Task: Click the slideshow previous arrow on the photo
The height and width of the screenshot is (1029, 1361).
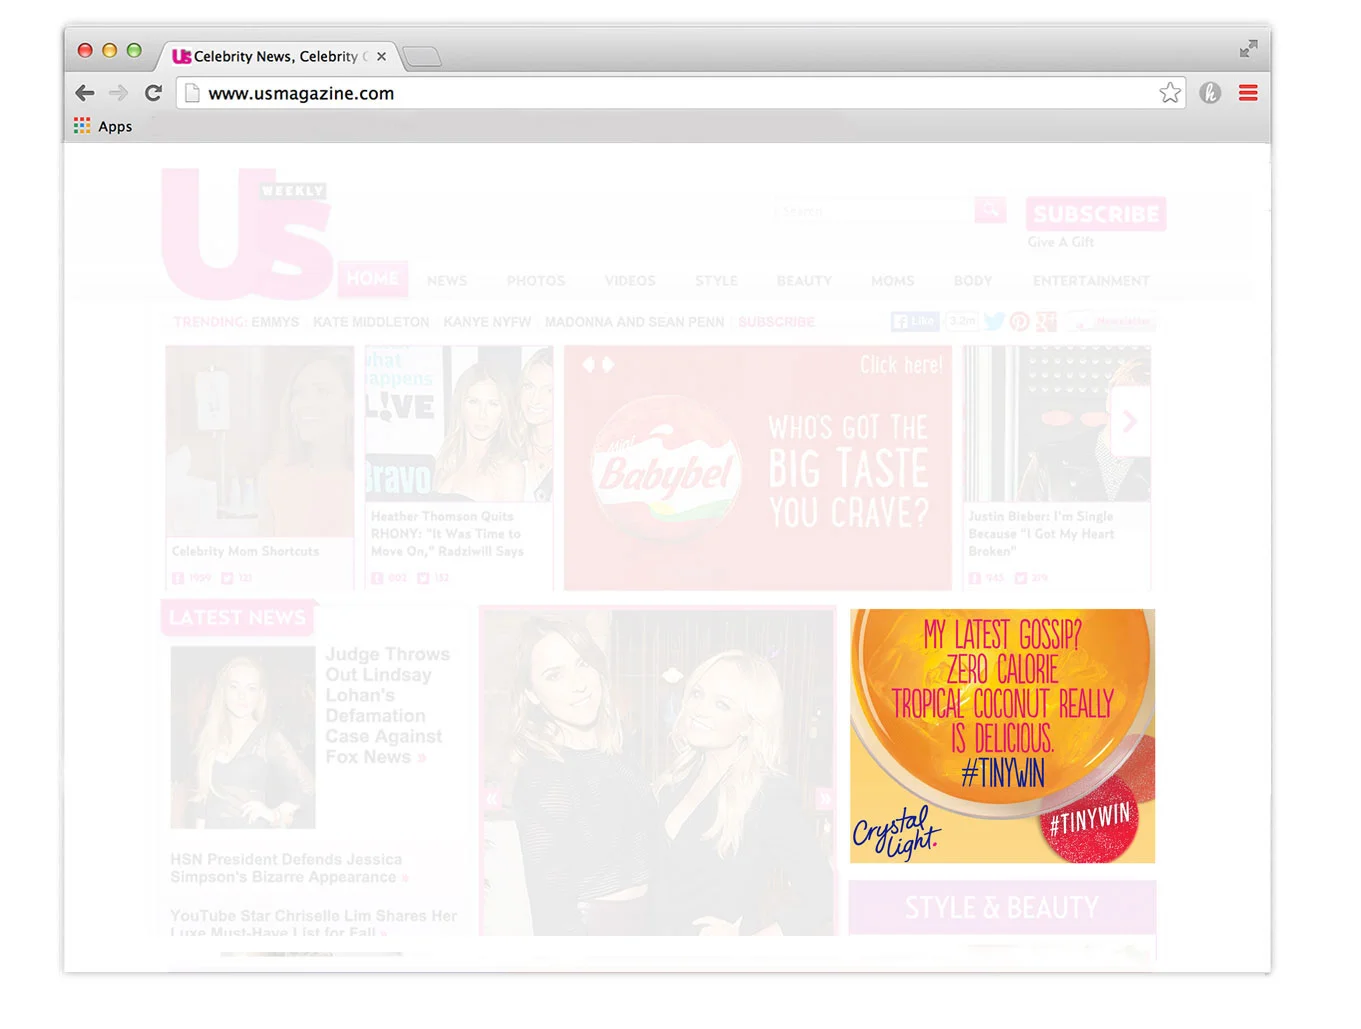Action: click(x=492, y=798)
